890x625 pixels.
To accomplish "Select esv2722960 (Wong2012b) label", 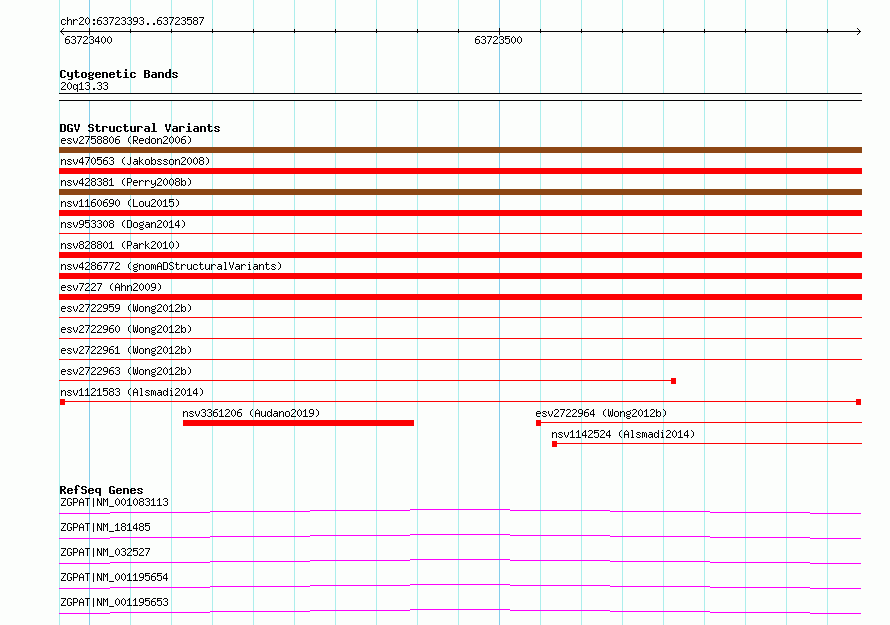I will pyautogui.click(x=126, y=329).
